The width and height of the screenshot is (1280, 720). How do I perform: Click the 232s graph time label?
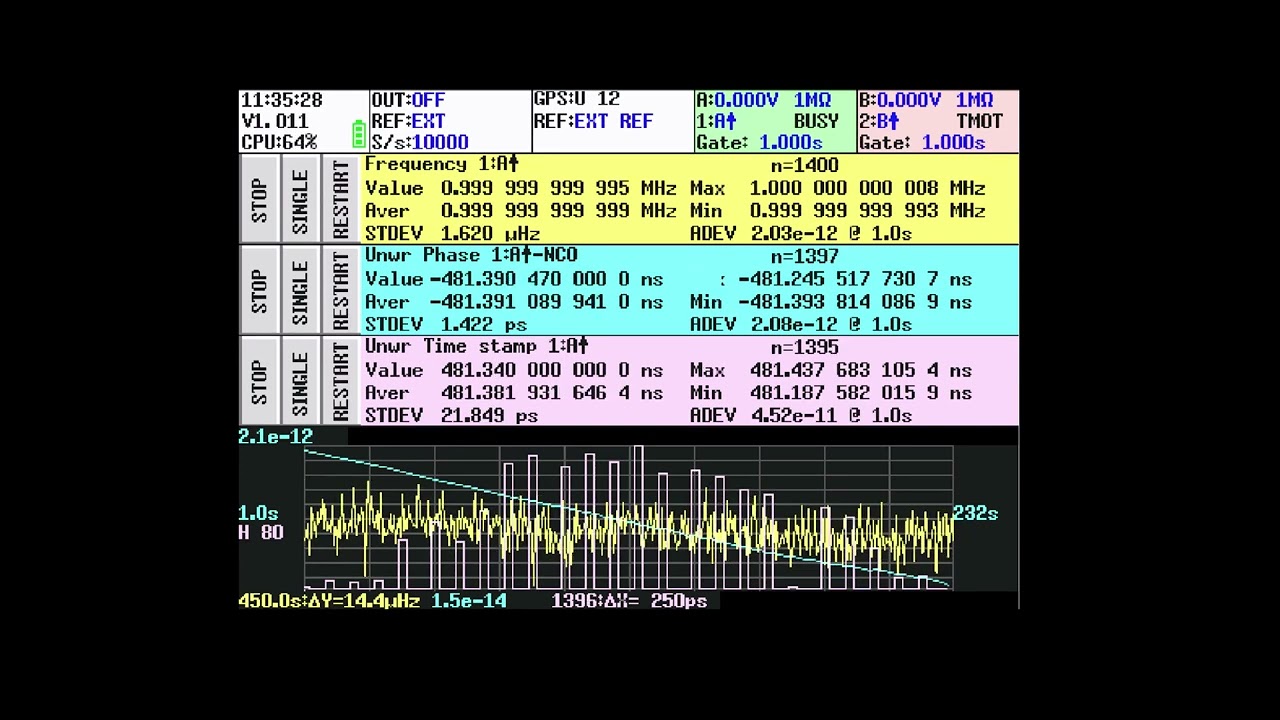click(975, 513)
